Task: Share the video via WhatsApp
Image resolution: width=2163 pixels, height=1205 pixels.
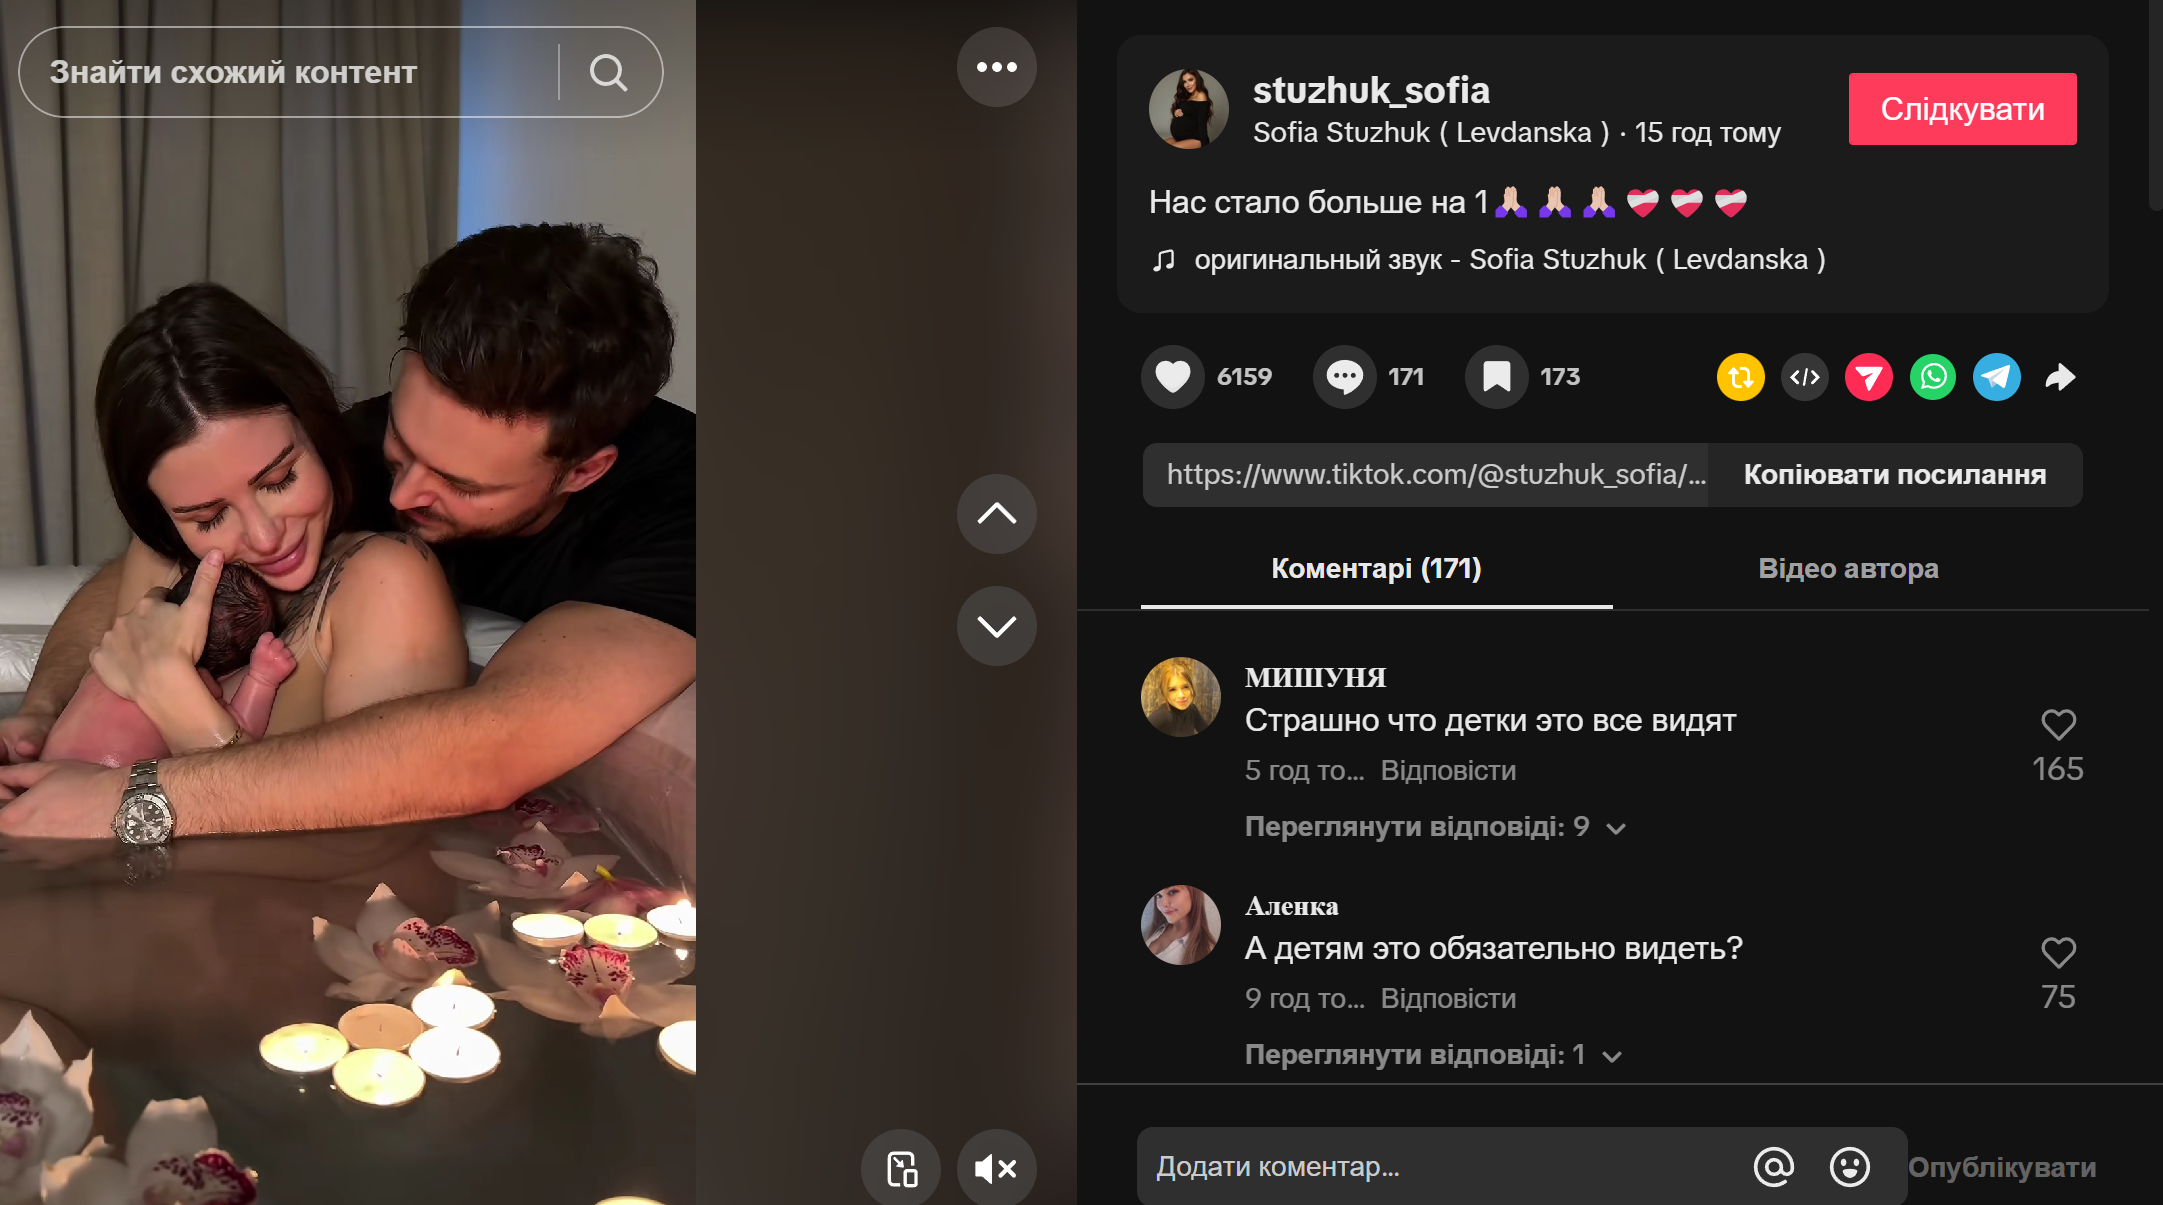Action: click(x=1932, y=377)
